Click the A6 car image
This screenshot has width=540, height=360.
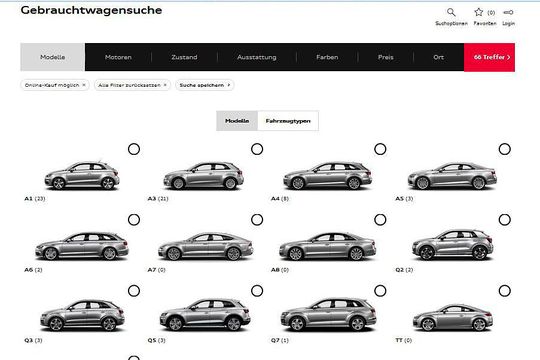pos(82,246)
